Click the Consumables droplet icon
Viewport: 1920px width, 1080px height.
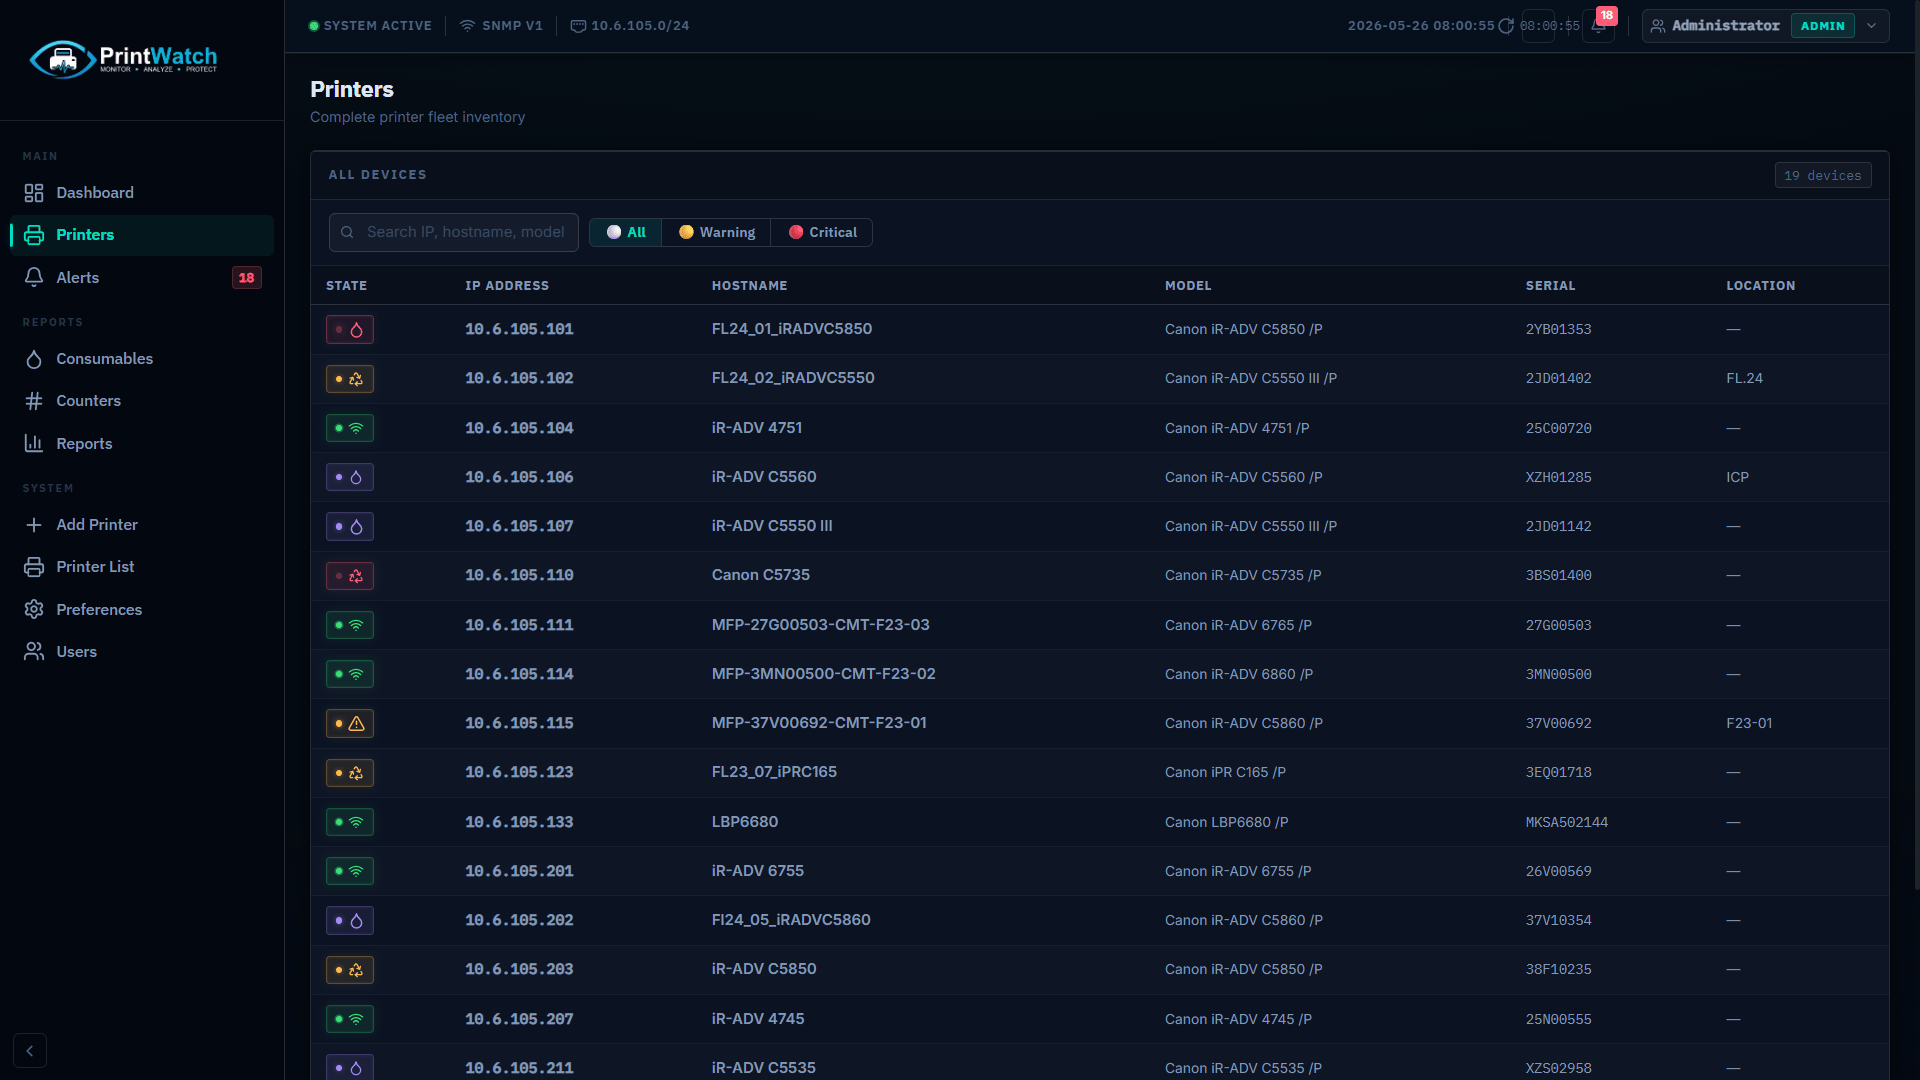(x=34, y=358)
